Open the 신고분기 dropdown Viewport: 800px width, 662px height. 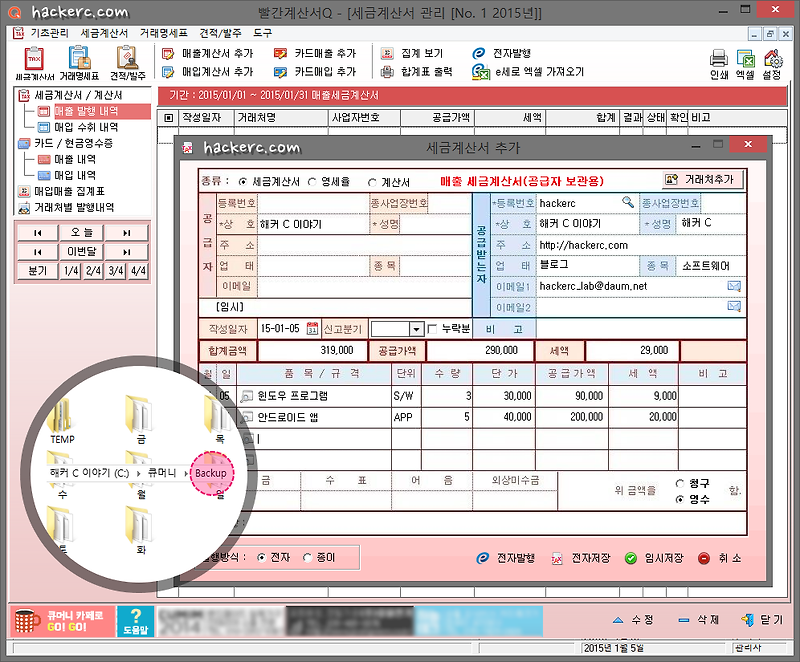click(416, 329)
